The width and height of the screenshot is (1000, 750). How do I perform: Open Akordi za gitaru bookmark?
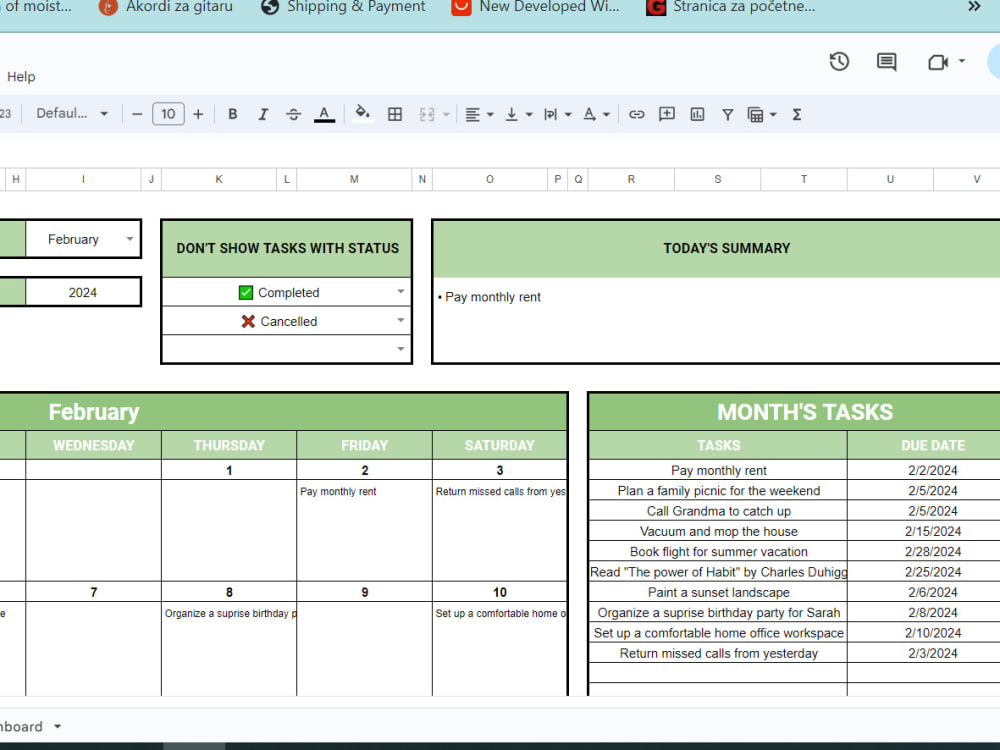coord(166,6)
